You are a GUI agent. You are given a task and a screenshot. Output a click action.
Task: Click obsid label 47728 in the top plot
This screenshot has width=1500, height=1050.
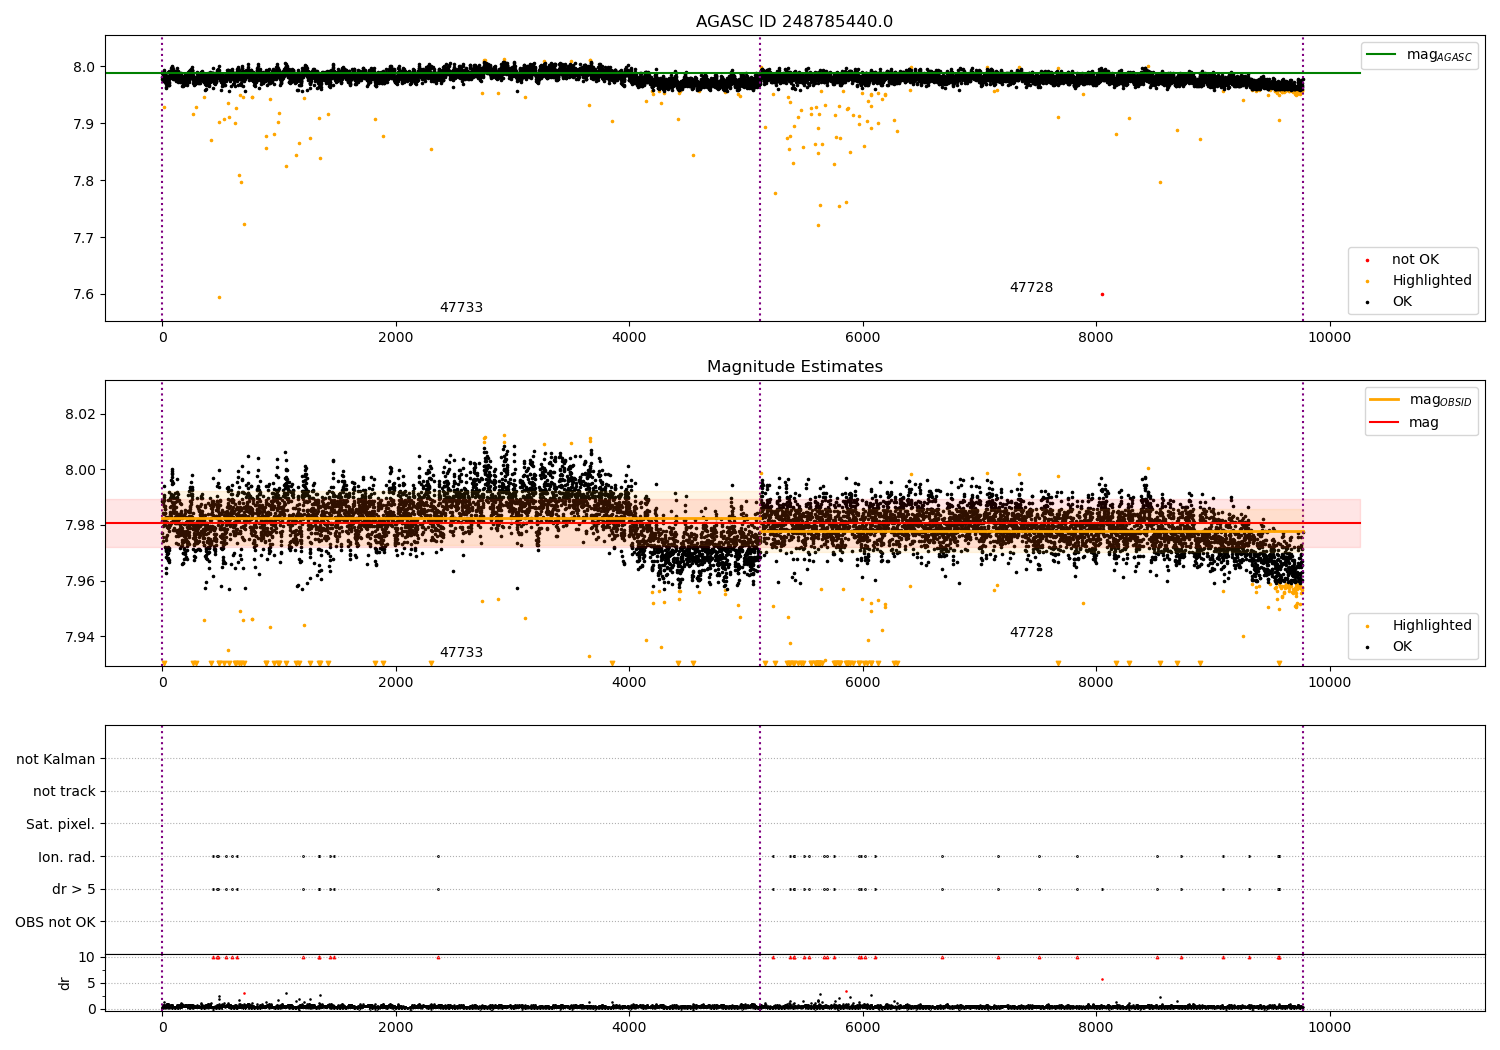1031,288
